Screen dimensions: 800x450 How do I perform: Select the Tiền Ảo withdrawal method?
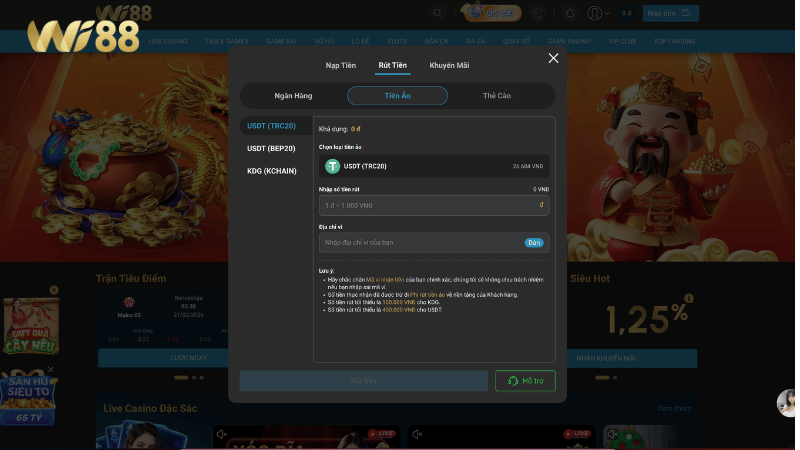click(398, 95)
